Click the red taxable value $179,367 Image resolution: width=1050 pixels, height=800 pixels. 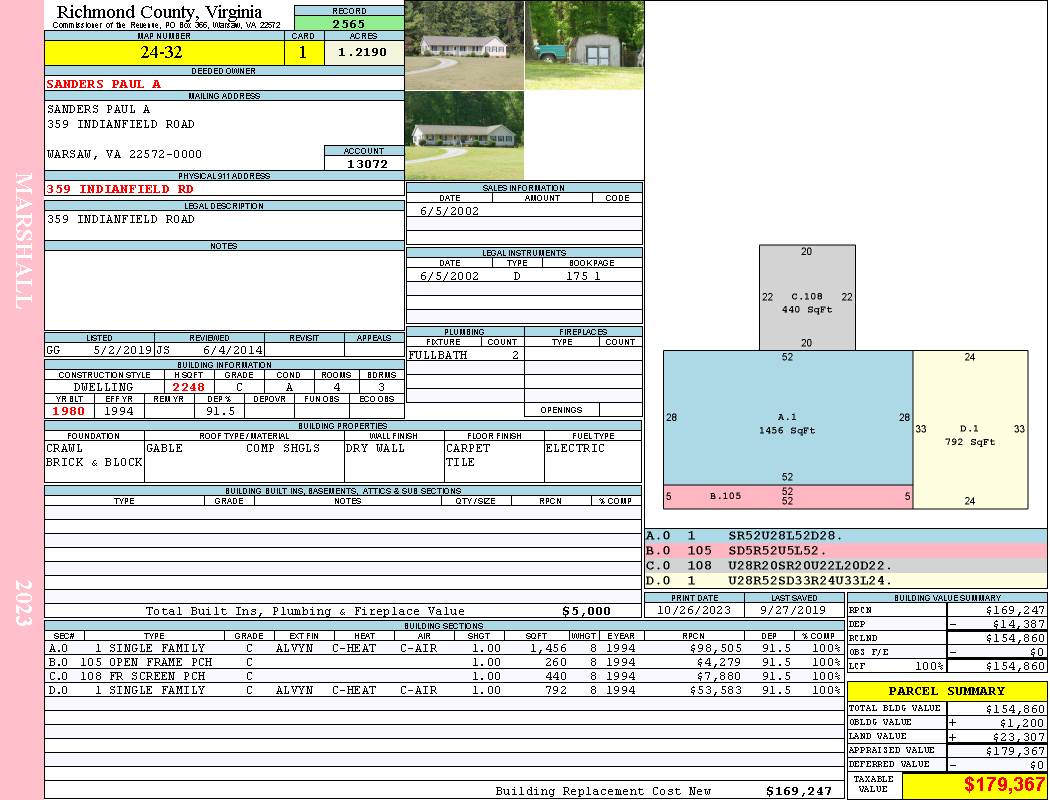(x=974, y=785)
